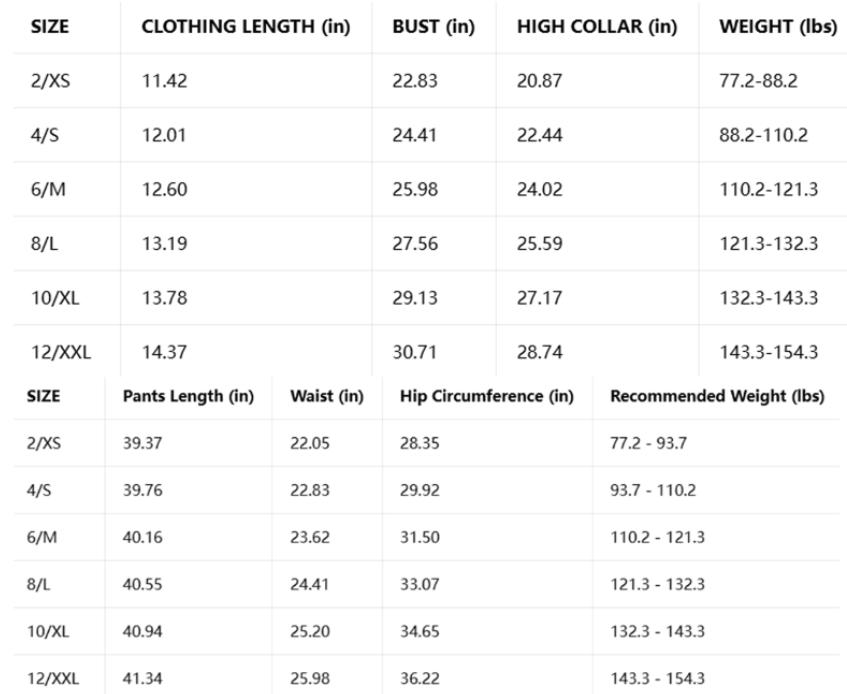Select the 40.55 pants length cell
This screenshot has height=694, width=847.
click(142, 584)
